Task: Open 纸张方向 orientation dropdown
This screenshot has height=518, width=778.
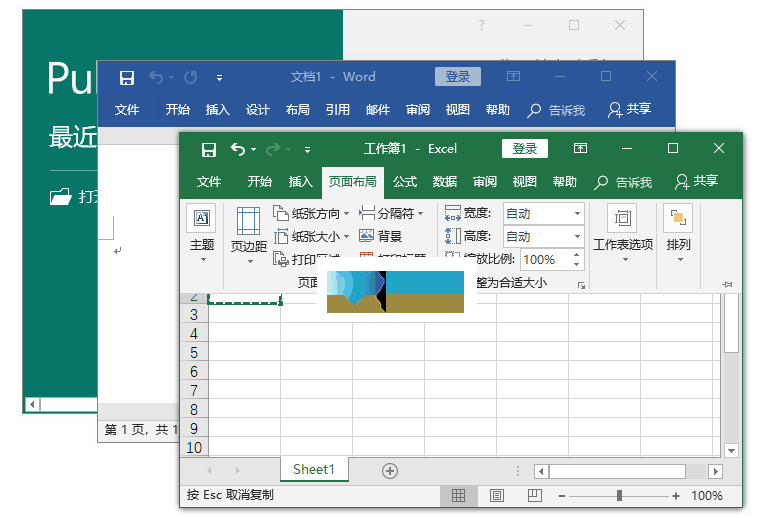Action: [x=311, y=213]
